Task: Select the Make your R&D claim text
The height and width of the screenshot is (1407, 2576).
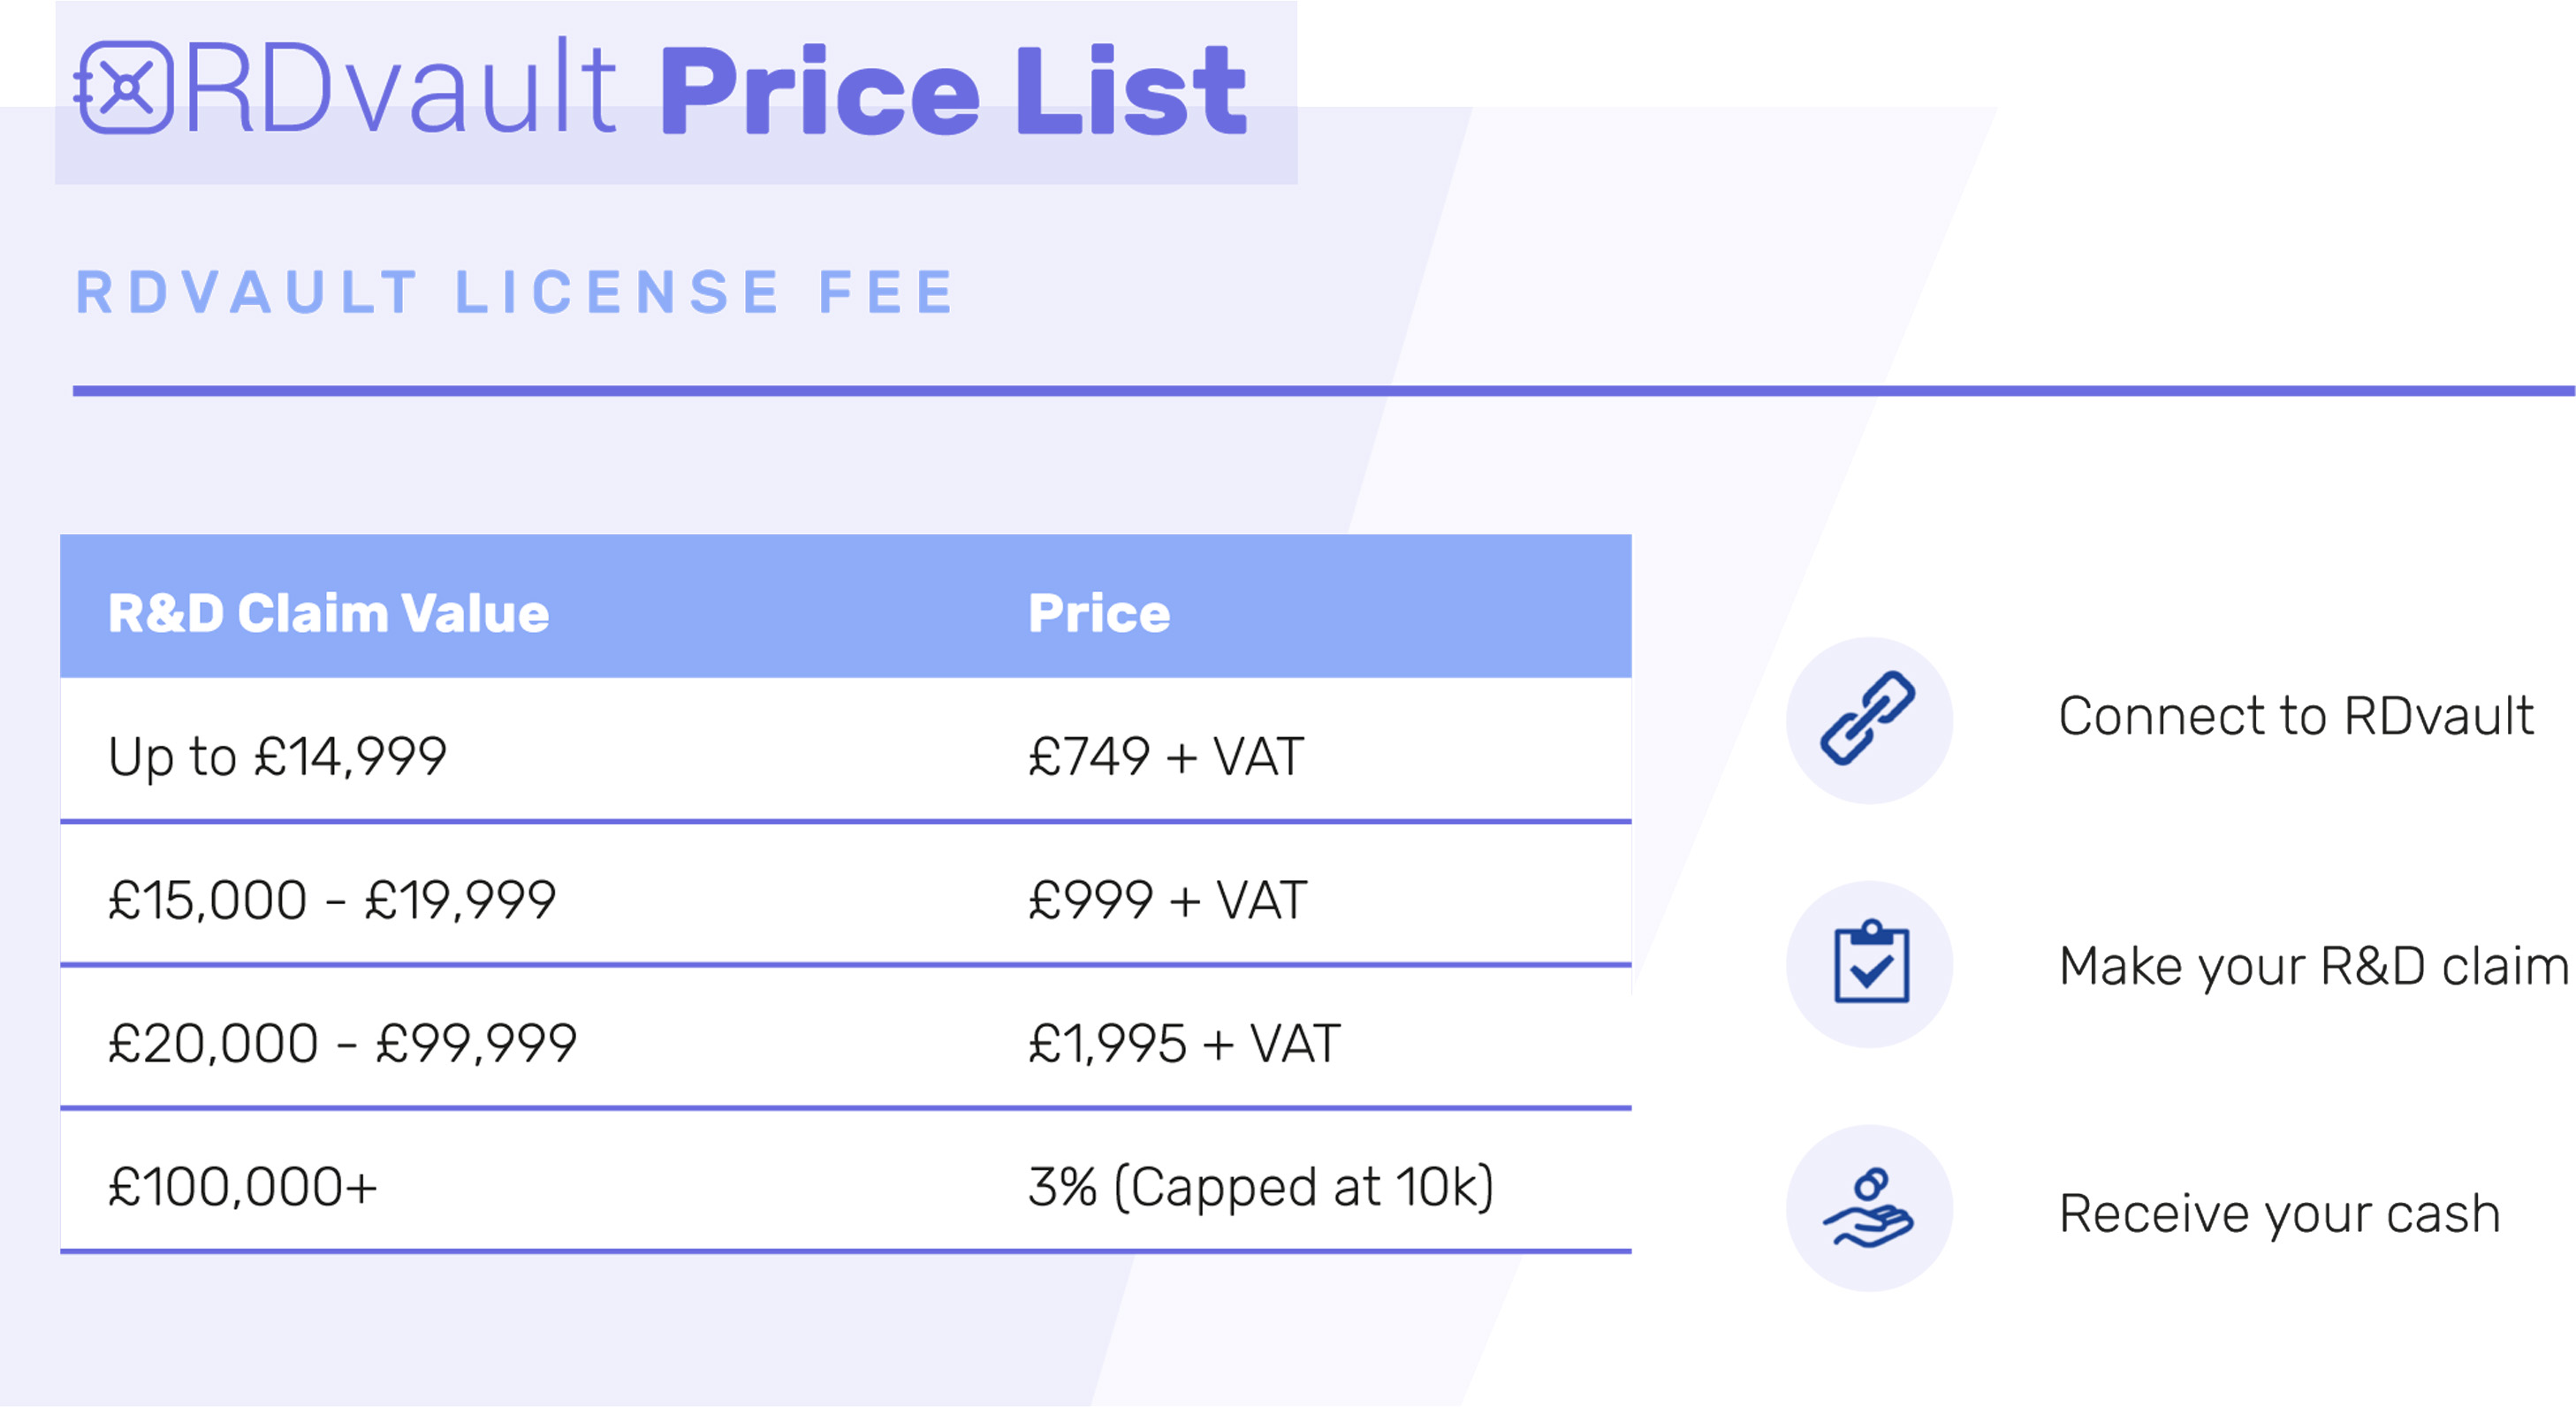Action: pyautogui.click(x=2314, y=966)
